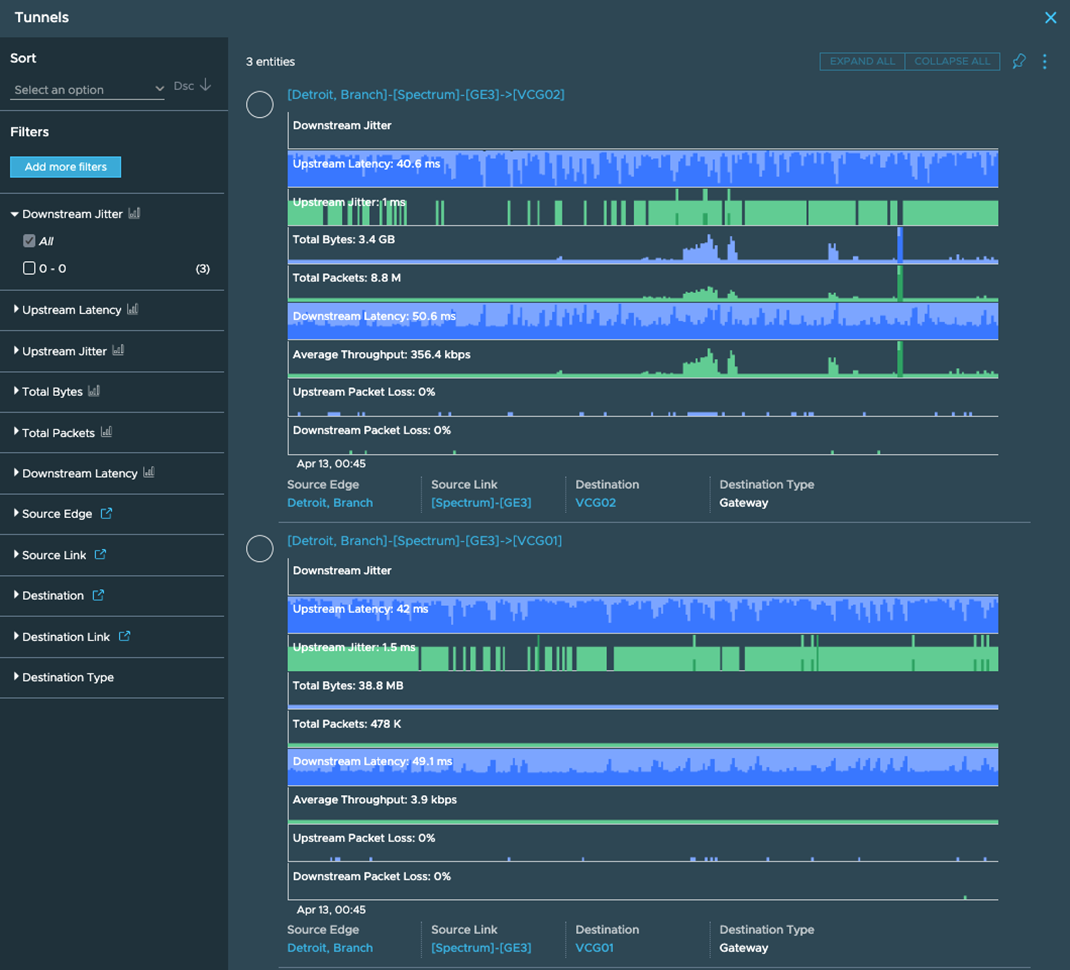1070x970 pixels.
Task: Click the Dsc sort direction arrow
Action: point(205,86)
